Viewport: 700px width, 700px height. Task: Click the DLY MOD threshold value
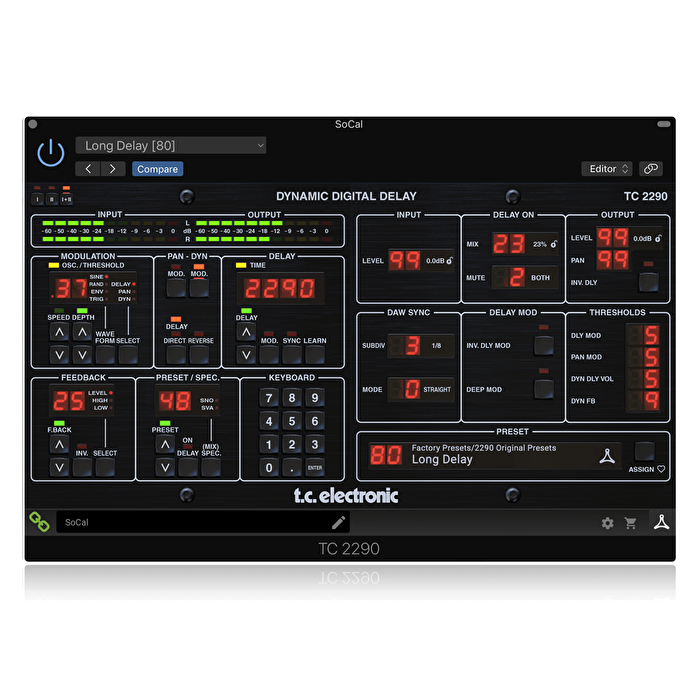(x=642, y=335)
